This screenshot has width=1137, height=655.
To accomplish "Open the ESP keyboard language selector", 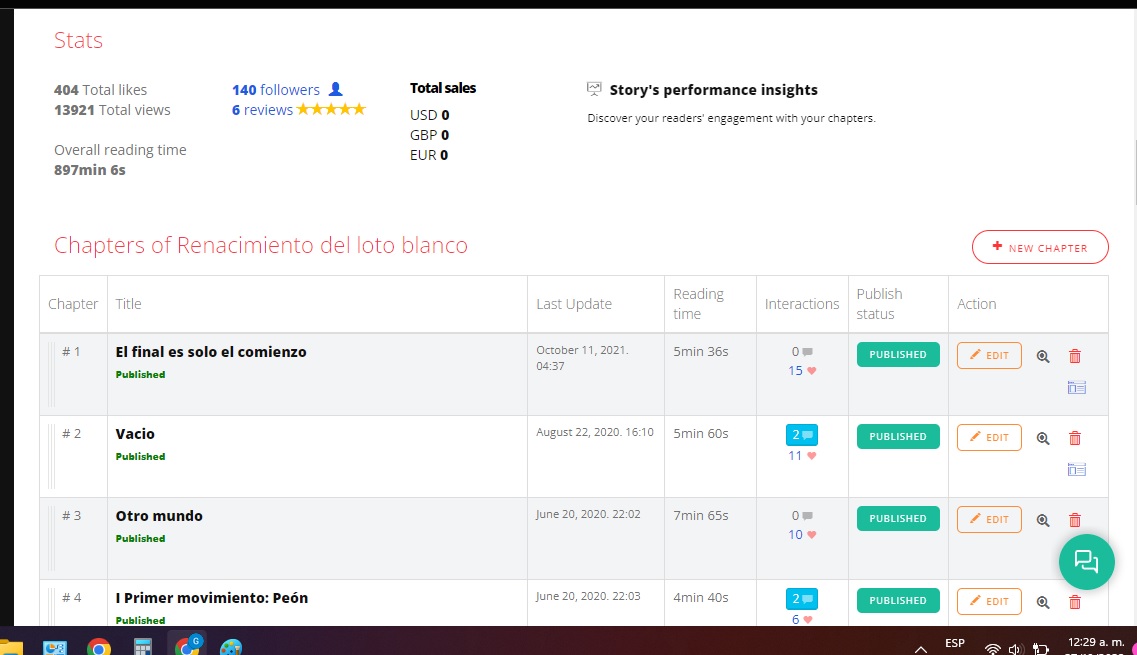I will pyautogui.click(x=954, y=643).
